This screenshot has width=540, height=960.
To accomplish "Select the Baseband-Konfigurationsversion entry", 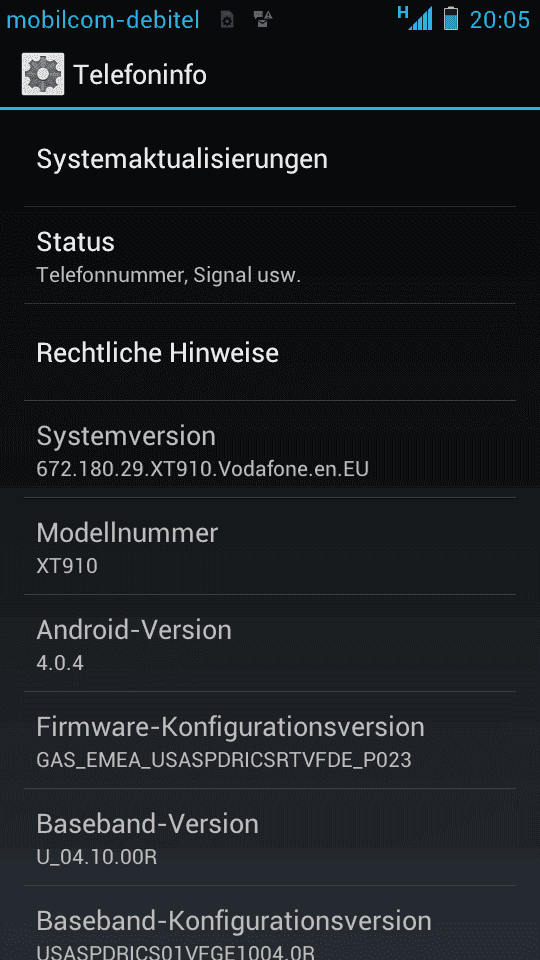I will click(270, 923).
